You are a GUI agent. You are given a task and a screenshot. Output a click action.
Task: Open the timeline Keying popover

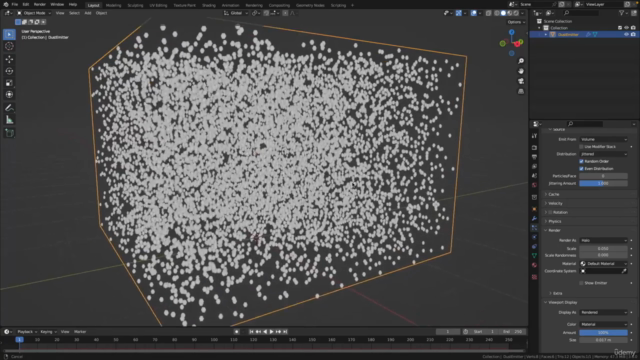point(48,332)
